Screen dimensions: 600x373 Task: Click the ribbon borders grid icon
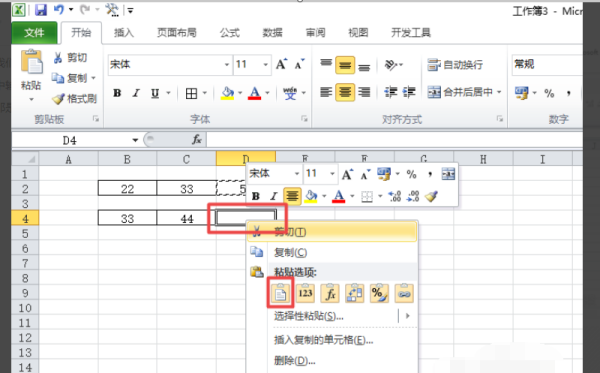(x=191, y=93)
